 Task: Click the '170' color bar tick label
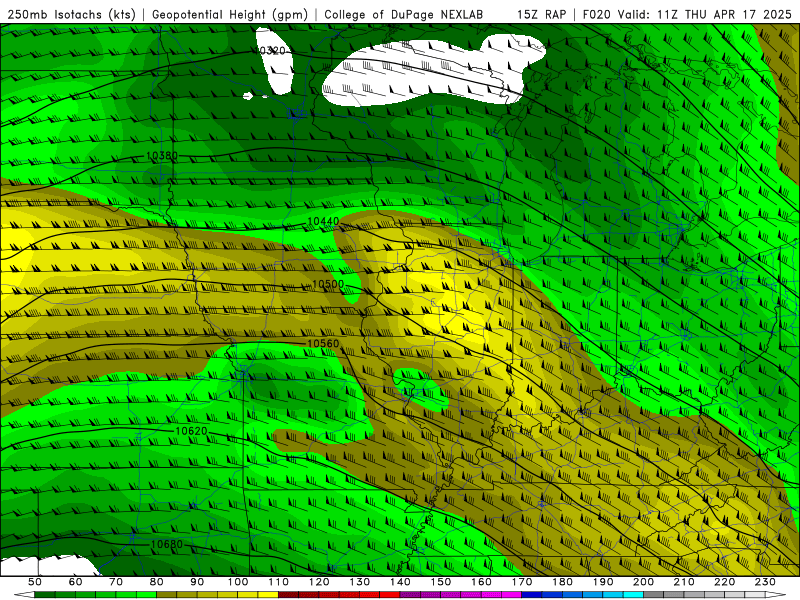click(x=522, y=582)
